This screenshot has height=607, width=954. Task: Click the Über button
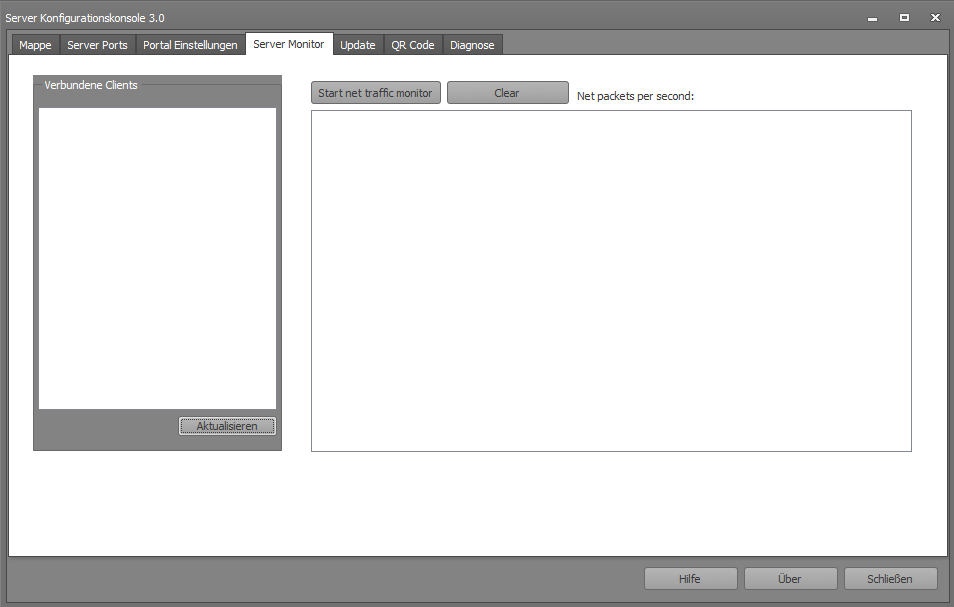(790, 578)
